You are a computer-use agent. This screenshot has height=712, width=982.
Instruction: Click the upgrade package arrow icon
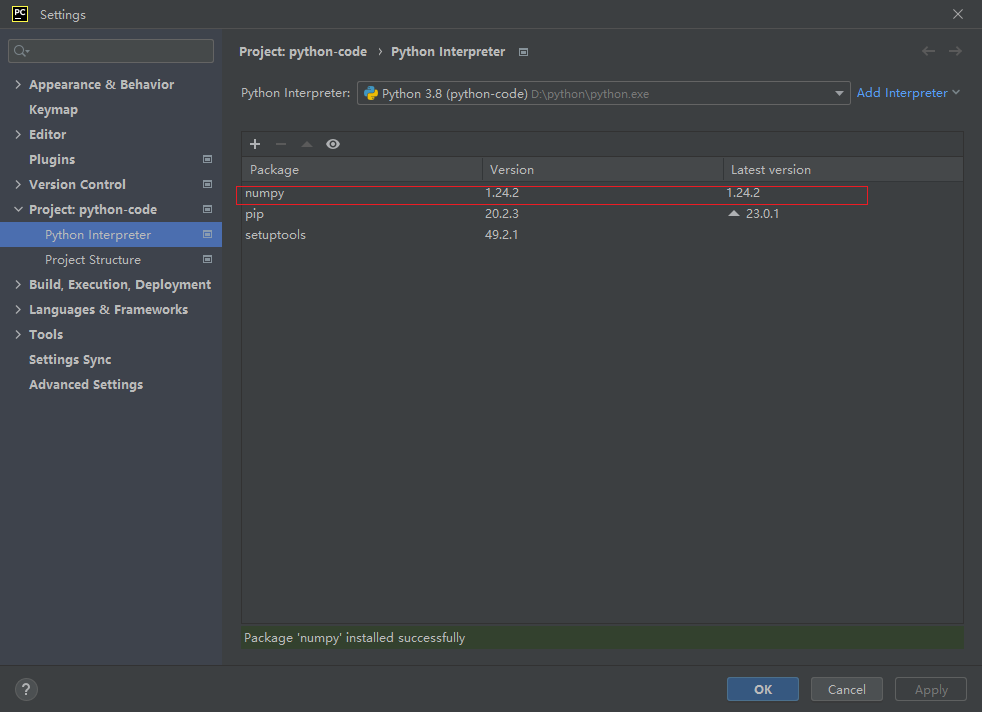tap(307, 144)
